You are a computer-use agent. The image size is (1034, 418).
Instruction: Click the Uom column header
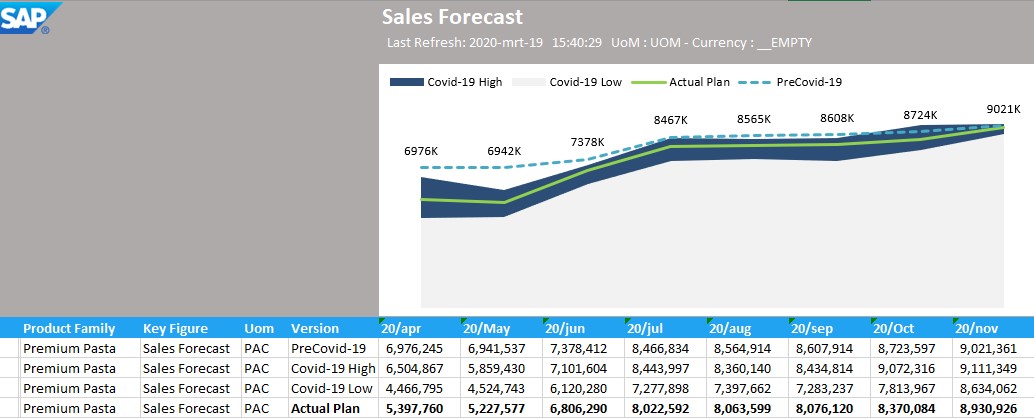pos(264,328)
